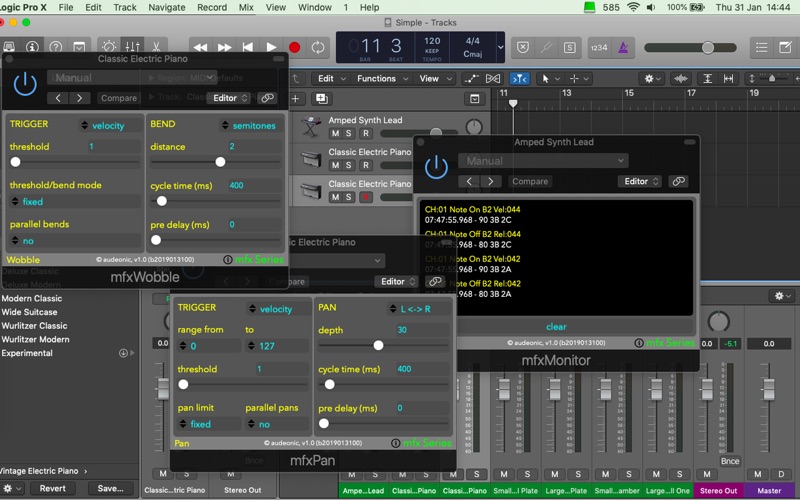Open Quick Help question mark button
Image resolution: width=800 pixels, height=500 pixels.
pyautogui.click(x=56, y=47)
